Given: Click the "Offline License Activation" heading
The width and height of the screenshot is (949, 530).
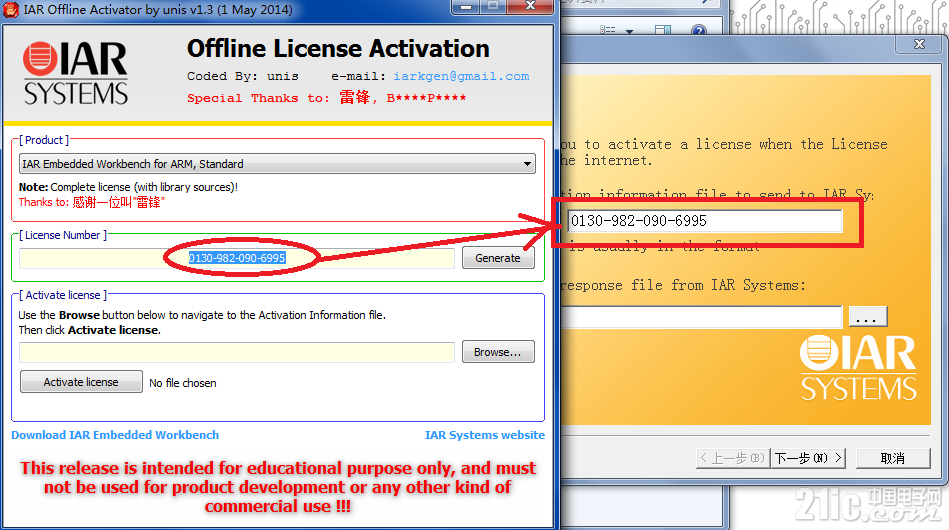Looking at the screenshot, I should point(338,49).
